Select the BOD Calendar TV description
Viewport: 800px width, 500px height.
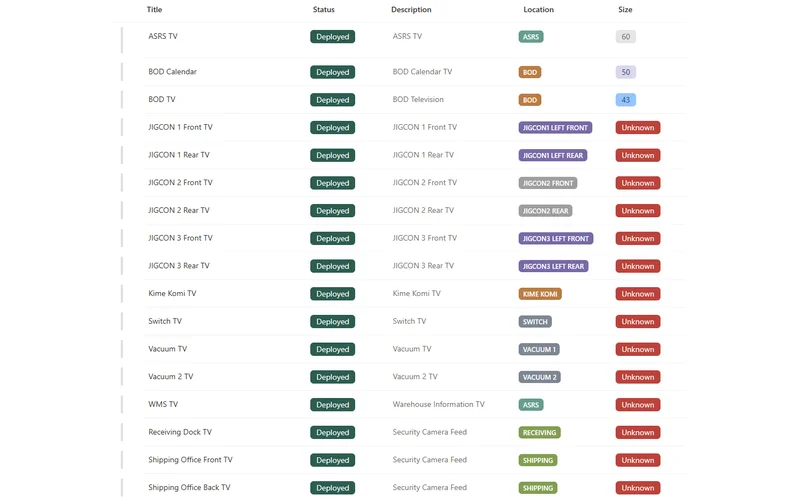(x=422, y=72)
